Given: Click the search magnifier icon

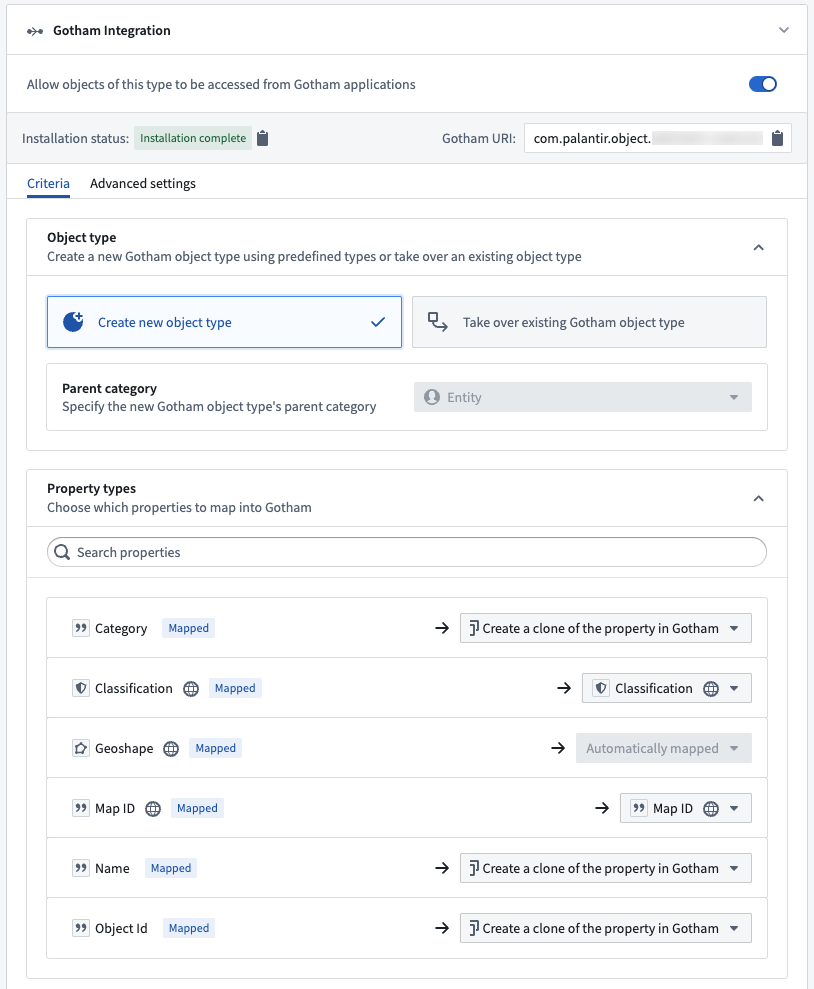Looking at the screenshot, I should (62, 553).
